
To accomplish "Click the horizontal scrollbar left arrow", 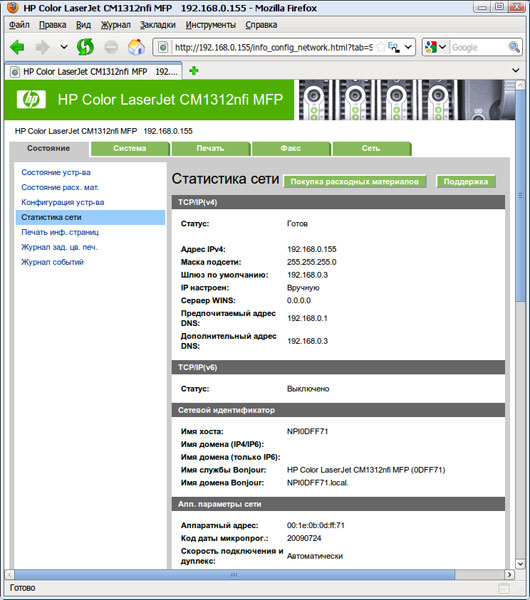I will tap(10, 574).
